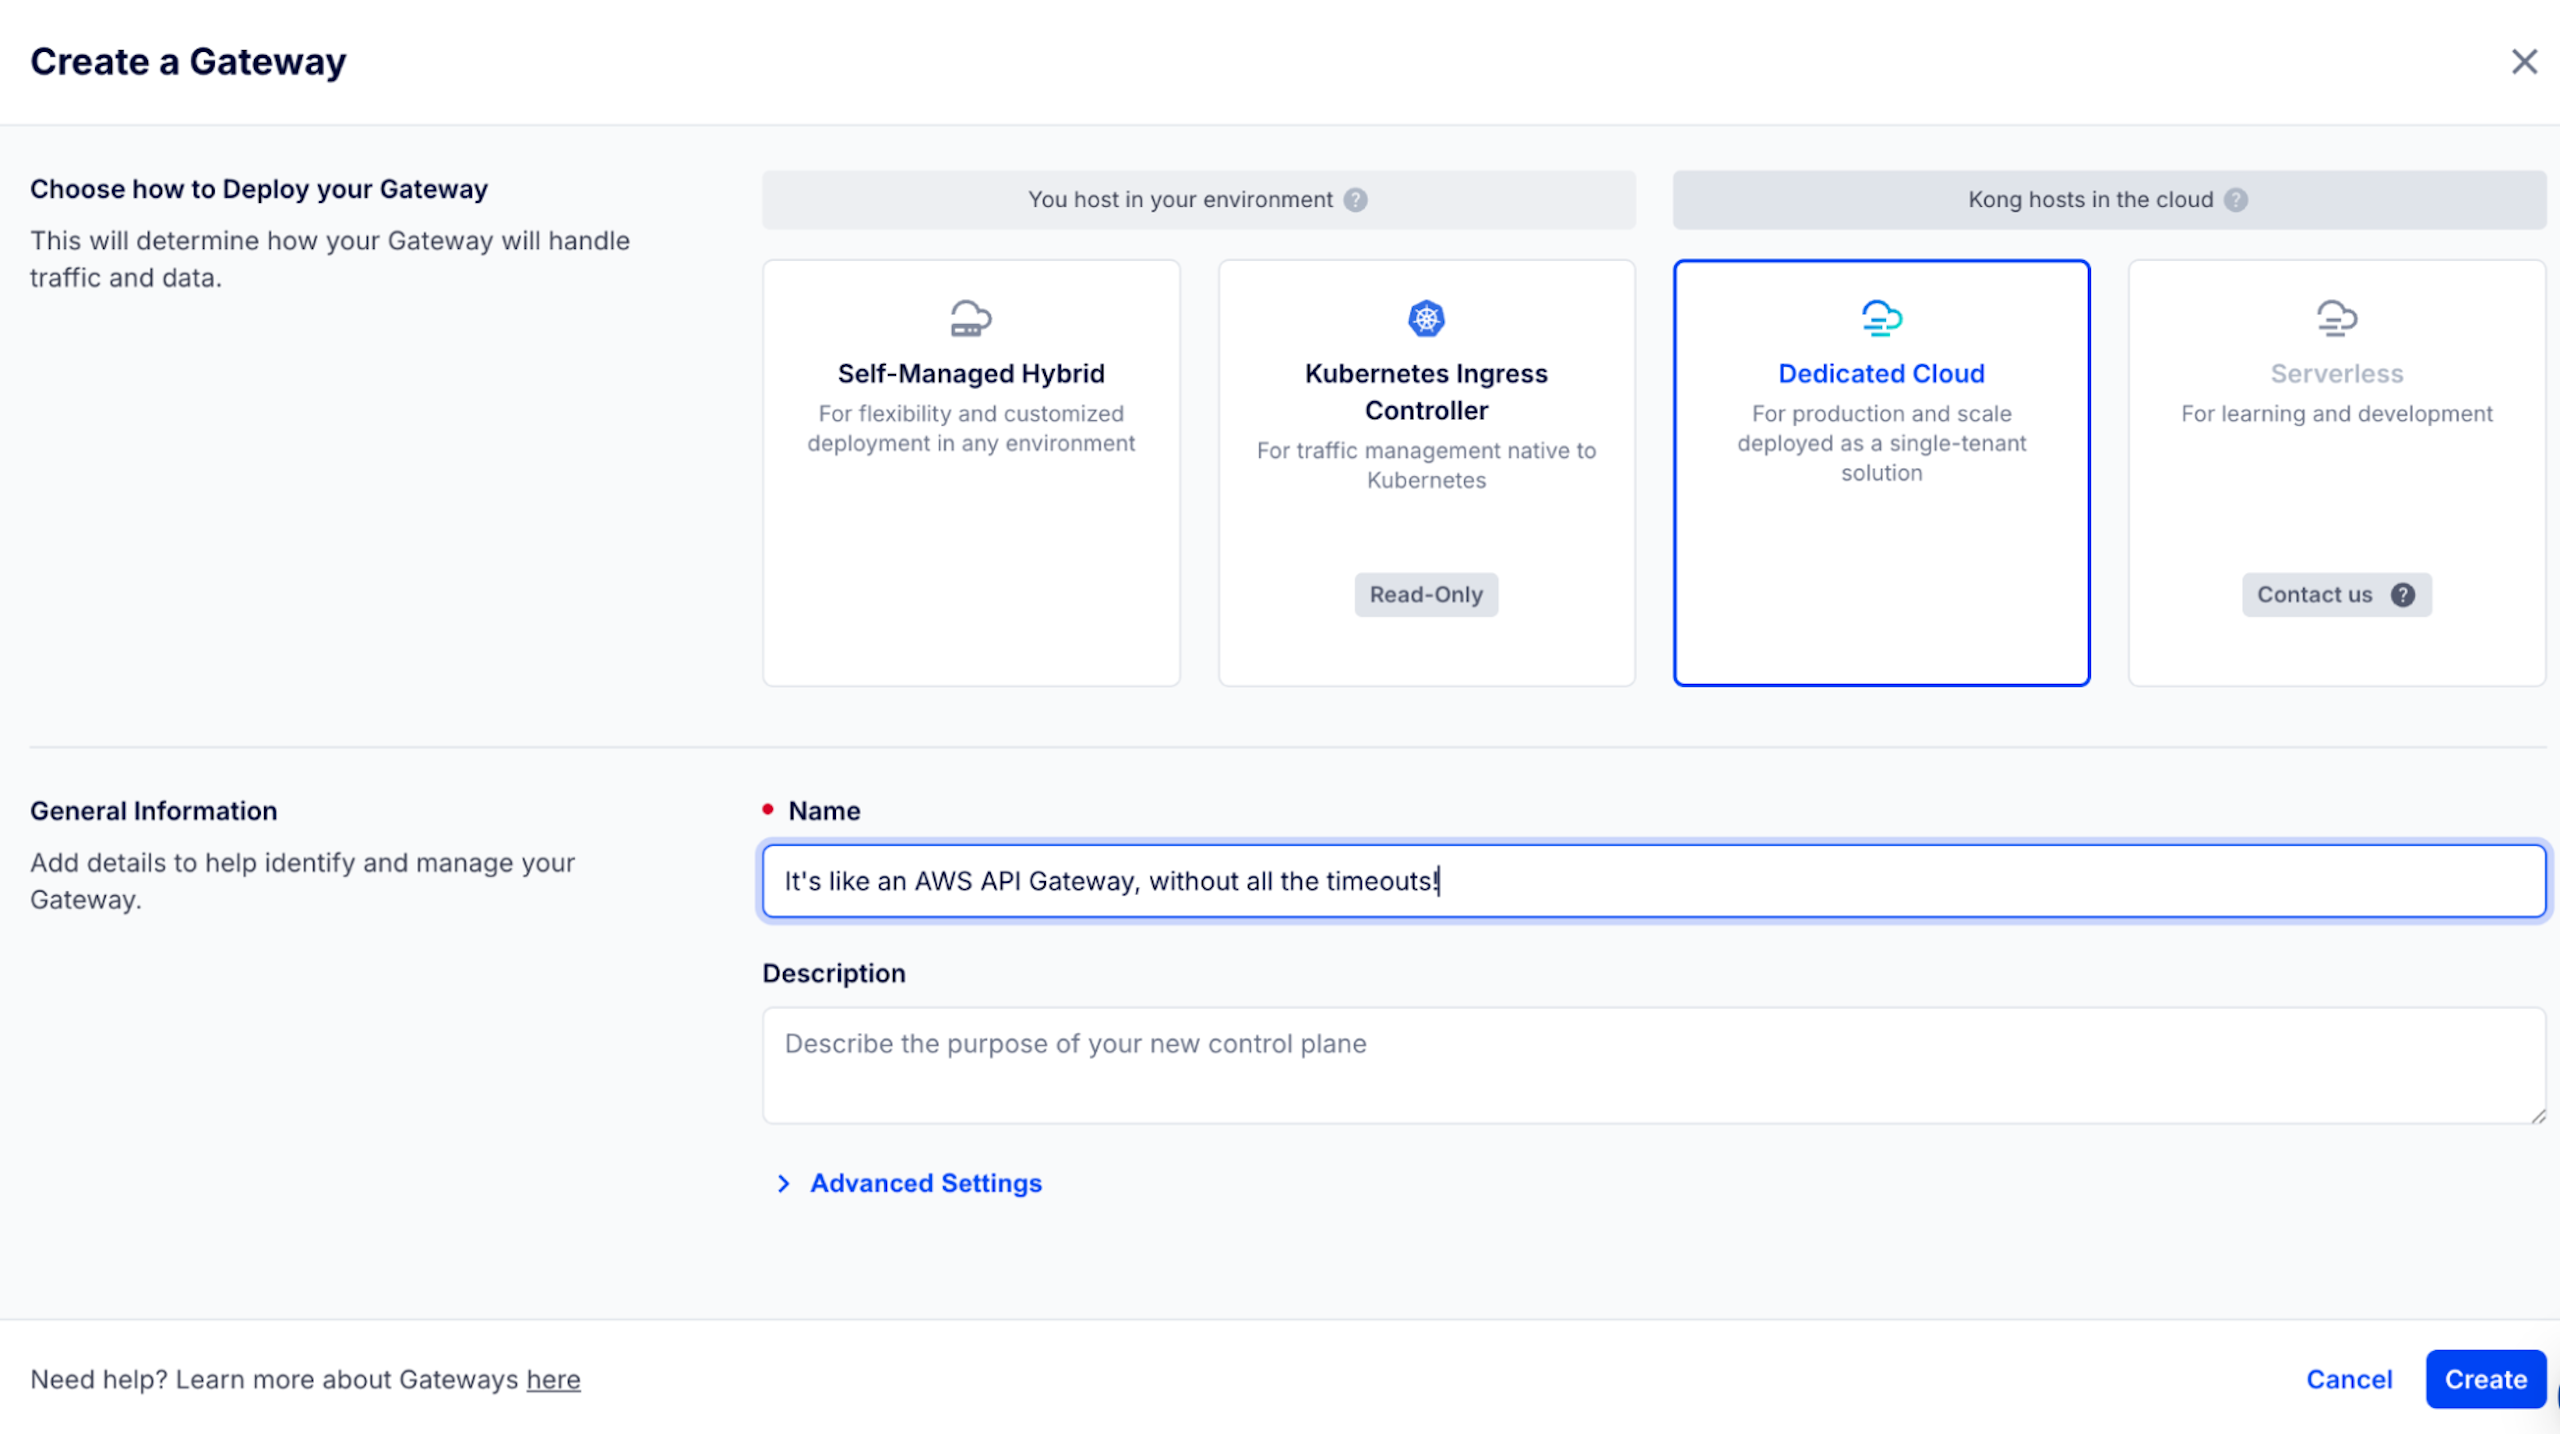Viewport: 2560px width, 1434px height.
Task: Click help icon beside 'Kong hosts in the cloud'
Action: coord(2236,200)
